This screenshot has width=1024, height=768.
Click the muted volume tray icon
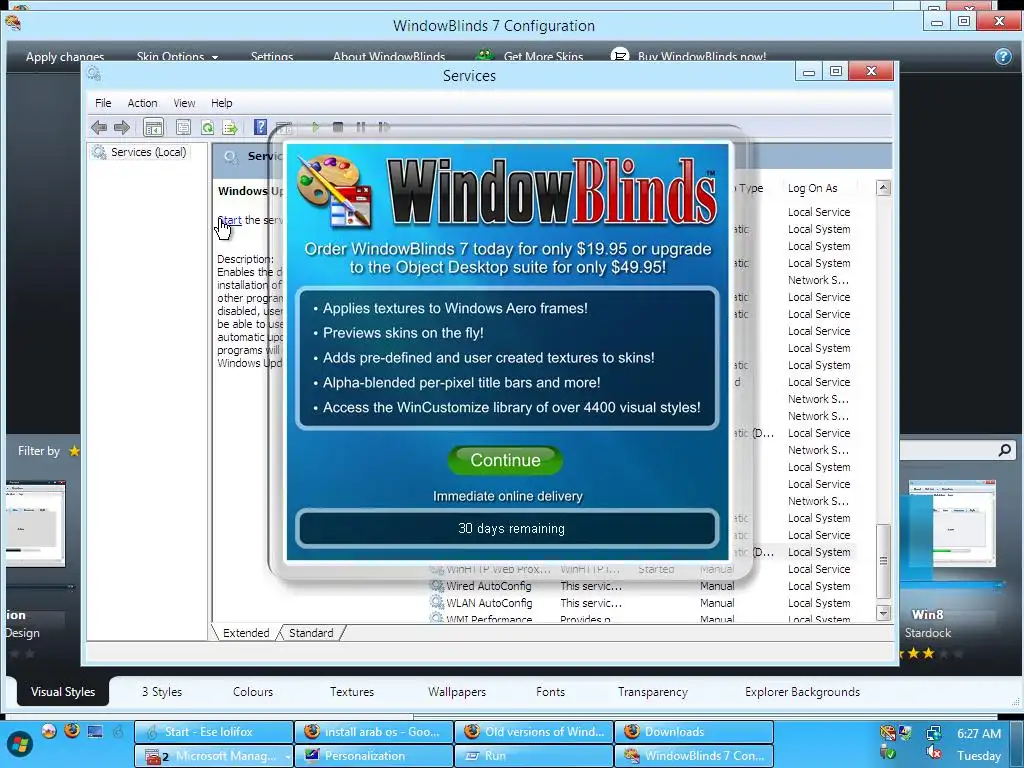[x=934, y=754]
